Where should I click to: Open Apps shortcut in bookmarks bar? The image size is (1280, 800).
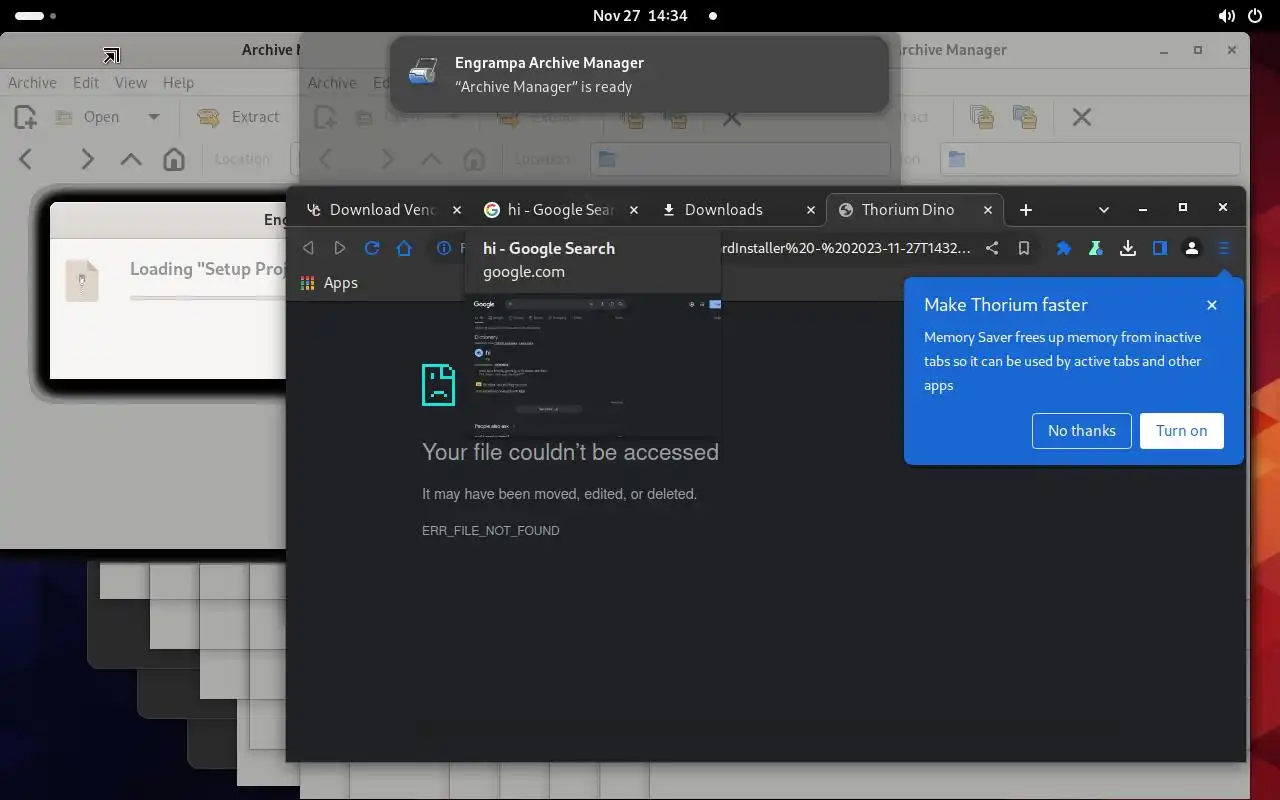click(329, 283)
